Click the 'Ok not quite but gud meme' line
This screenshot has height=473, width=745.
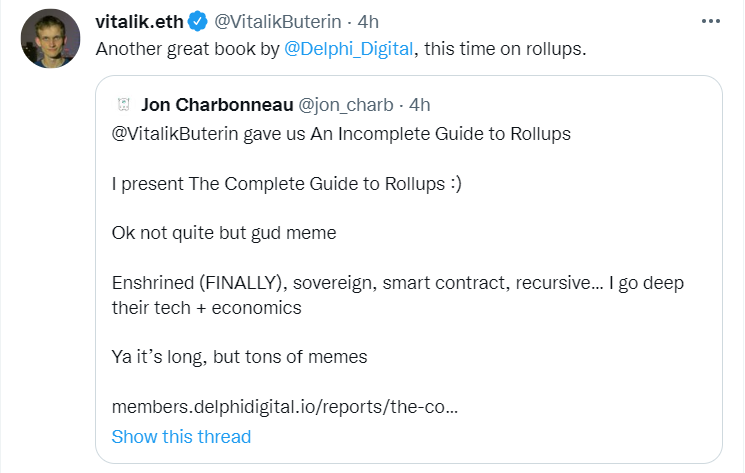(224, 233)
